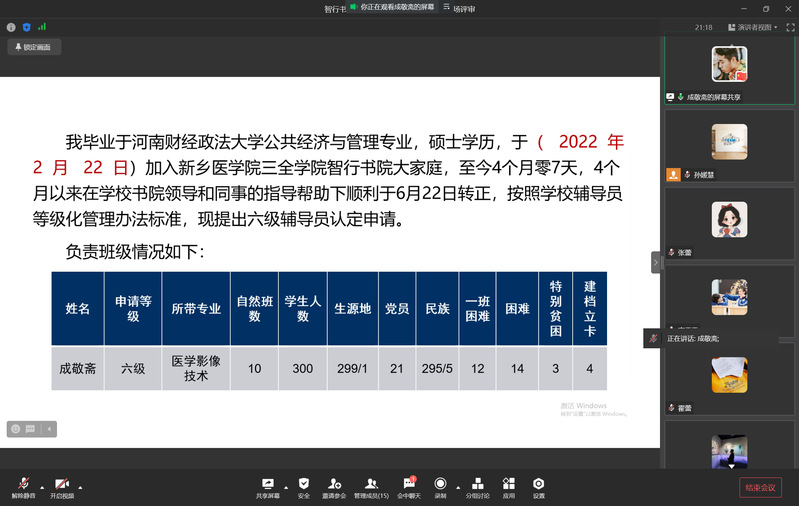Toggle the 锁定画面 lock screen button
Screen dimensions: 799x506
(35, 47)
